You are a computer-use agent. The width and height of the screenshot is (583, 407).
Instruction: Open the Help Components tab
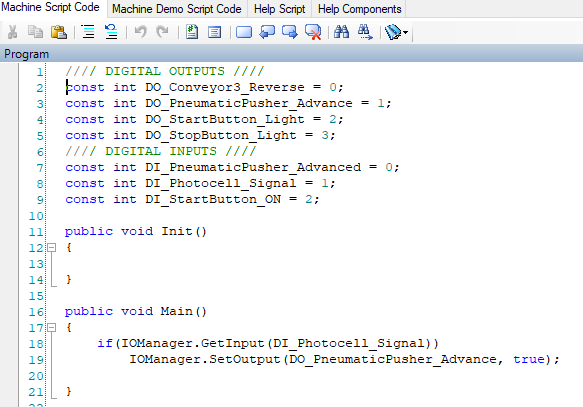(360, 9)
